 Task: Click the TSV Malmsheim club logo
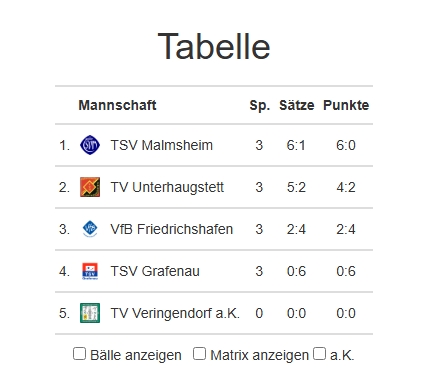click(x=90, y=145)
